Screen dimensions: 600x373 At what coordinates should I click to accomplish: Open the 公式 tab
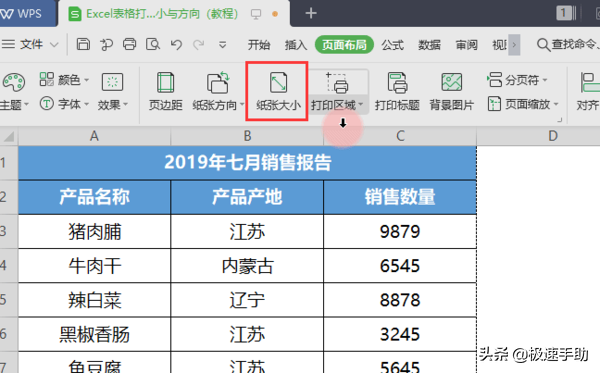point(392,45)
